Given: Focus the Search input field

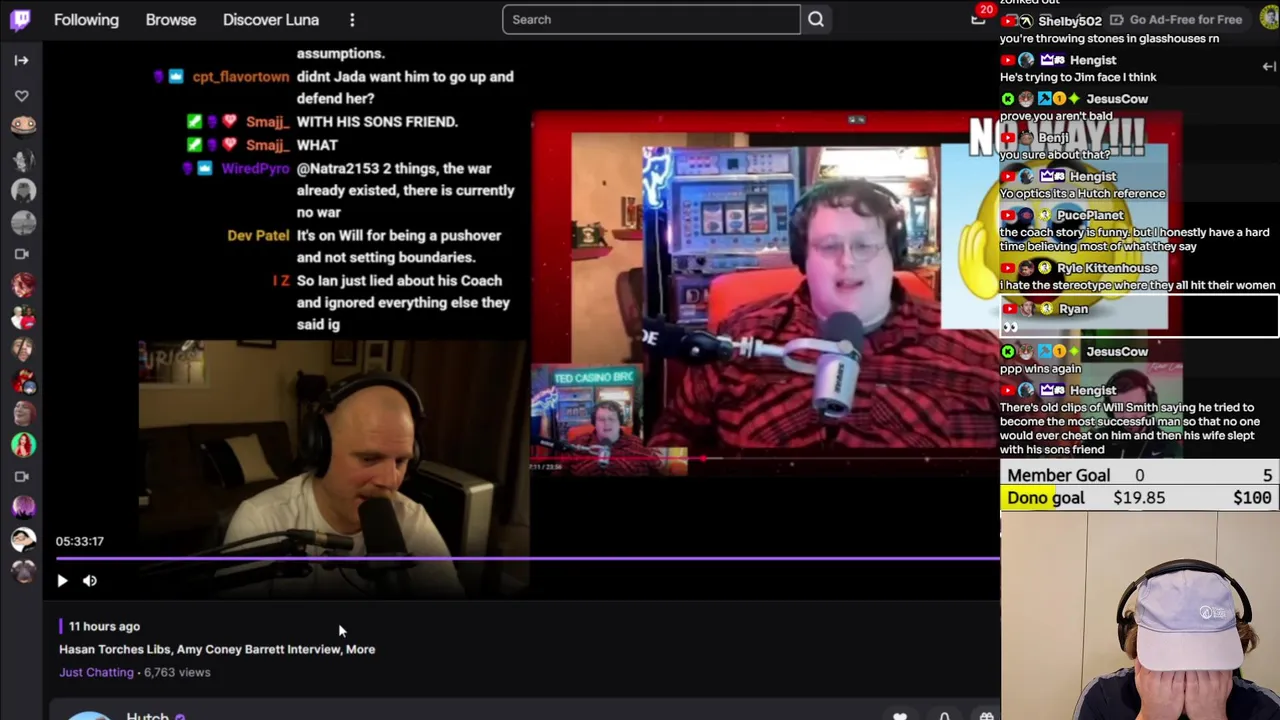Looking at the screenshot, I should click(651, 19).
